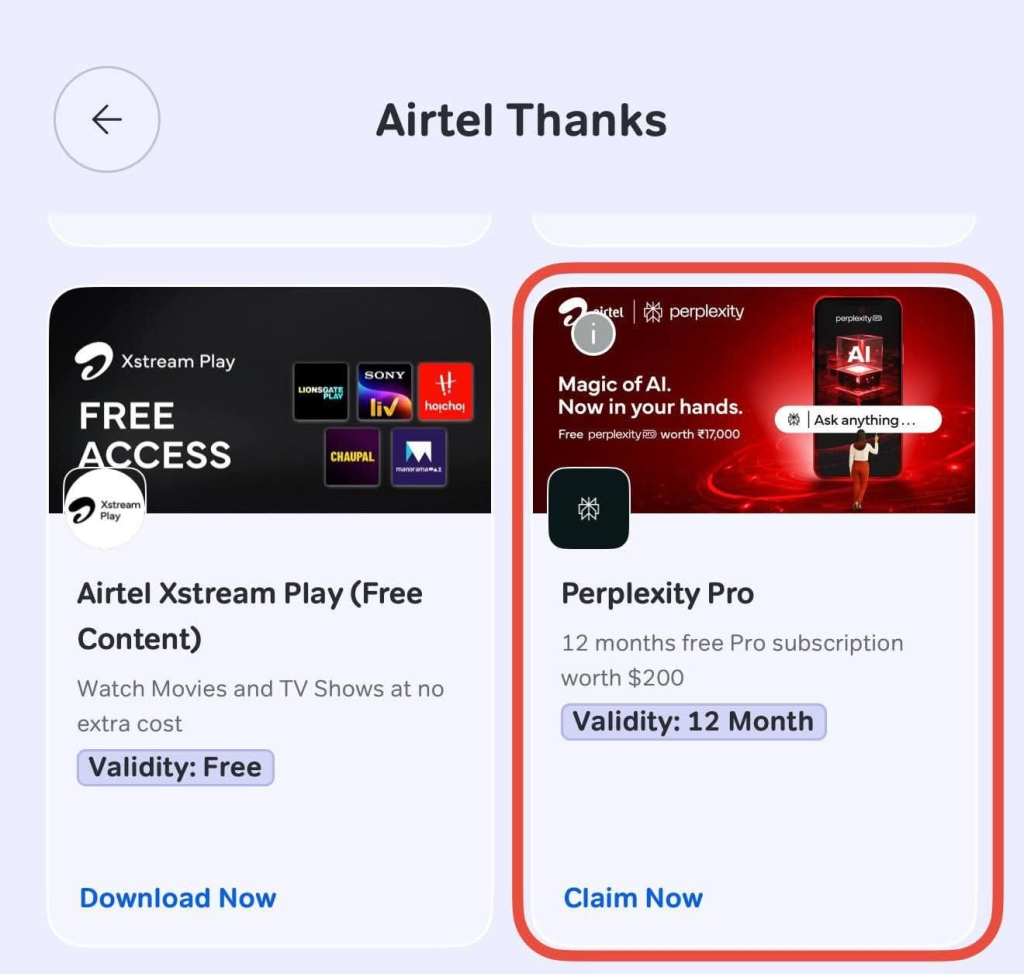Tap the Airtel Thanks page heading
The image size is (1024, 974).
coord(521,120)
